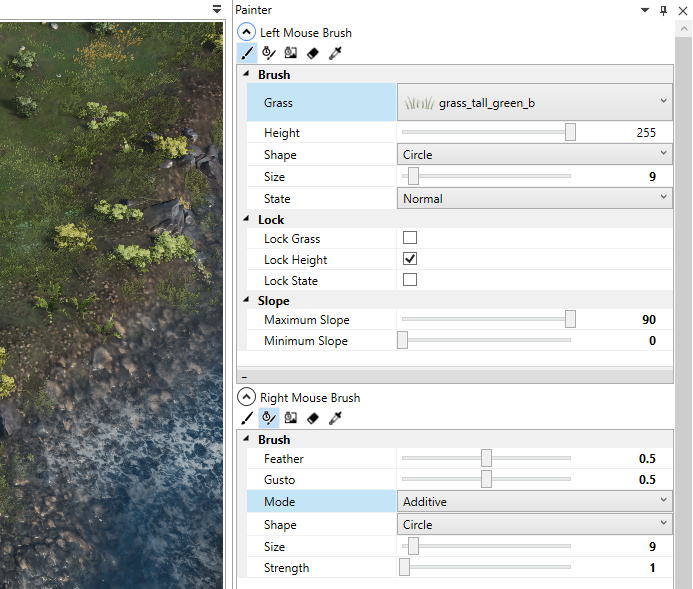
Task: Collapse the Brush group in Left Mouse Brush
Action: tap(246, 74)
